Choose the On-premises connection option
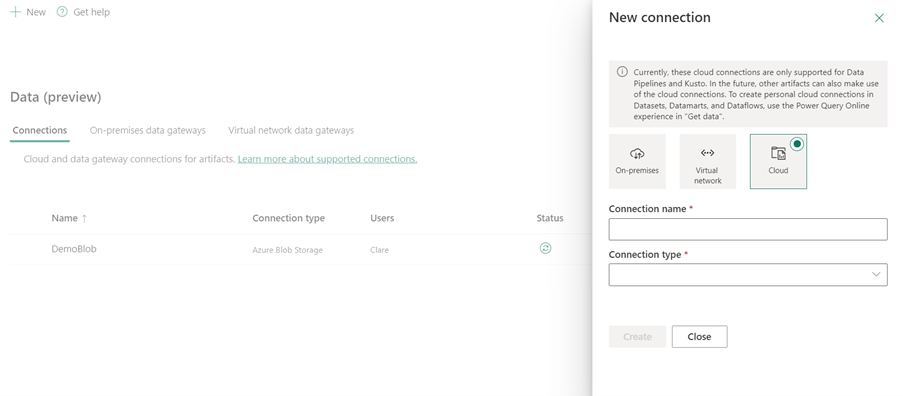This screenshot has width=903, height=396. [637, 162]
